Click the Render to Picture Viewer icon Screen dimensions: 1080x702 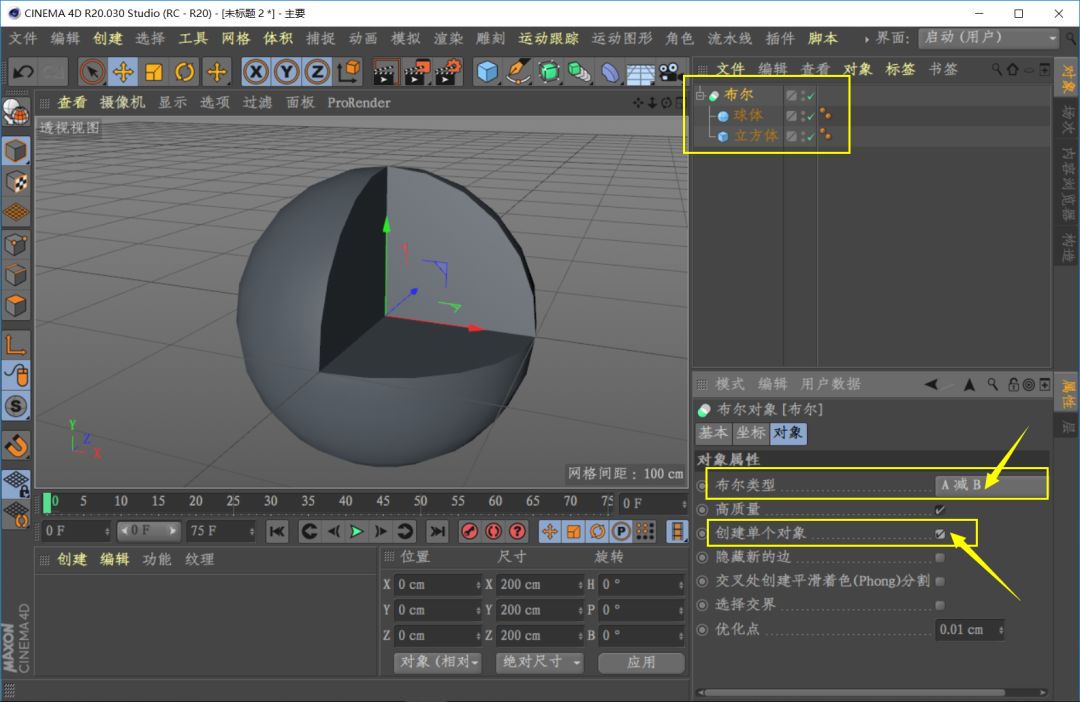coord(417,72)
